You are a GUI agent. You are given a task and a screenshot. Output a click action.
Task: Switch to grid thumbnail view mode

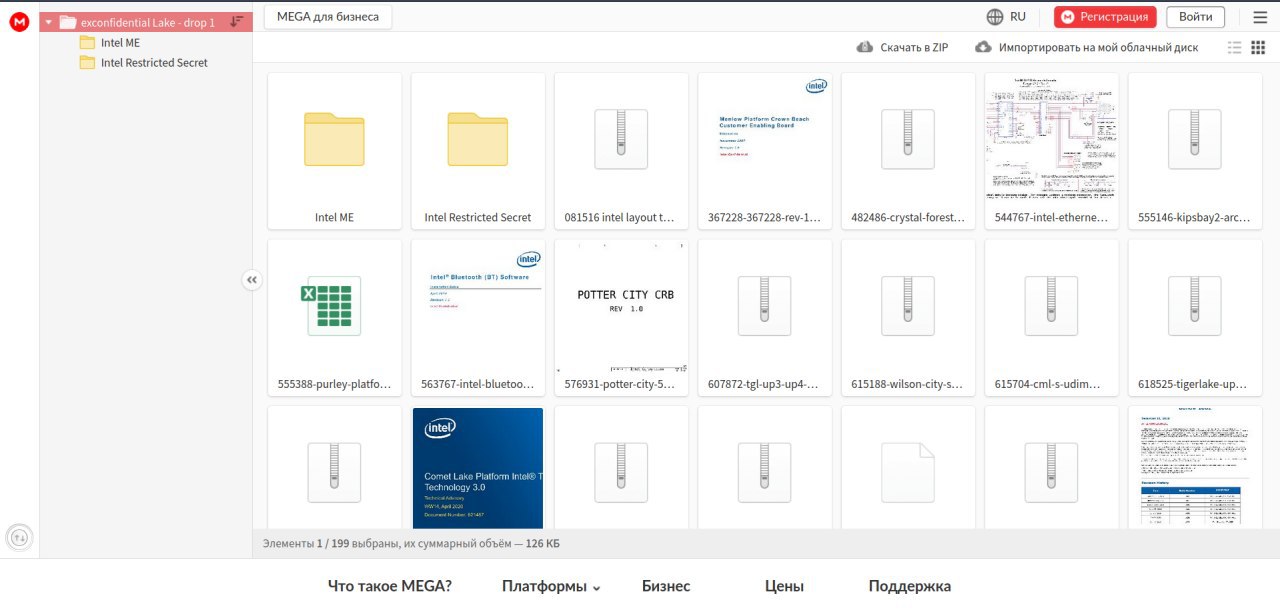(x=1258, y=47)
